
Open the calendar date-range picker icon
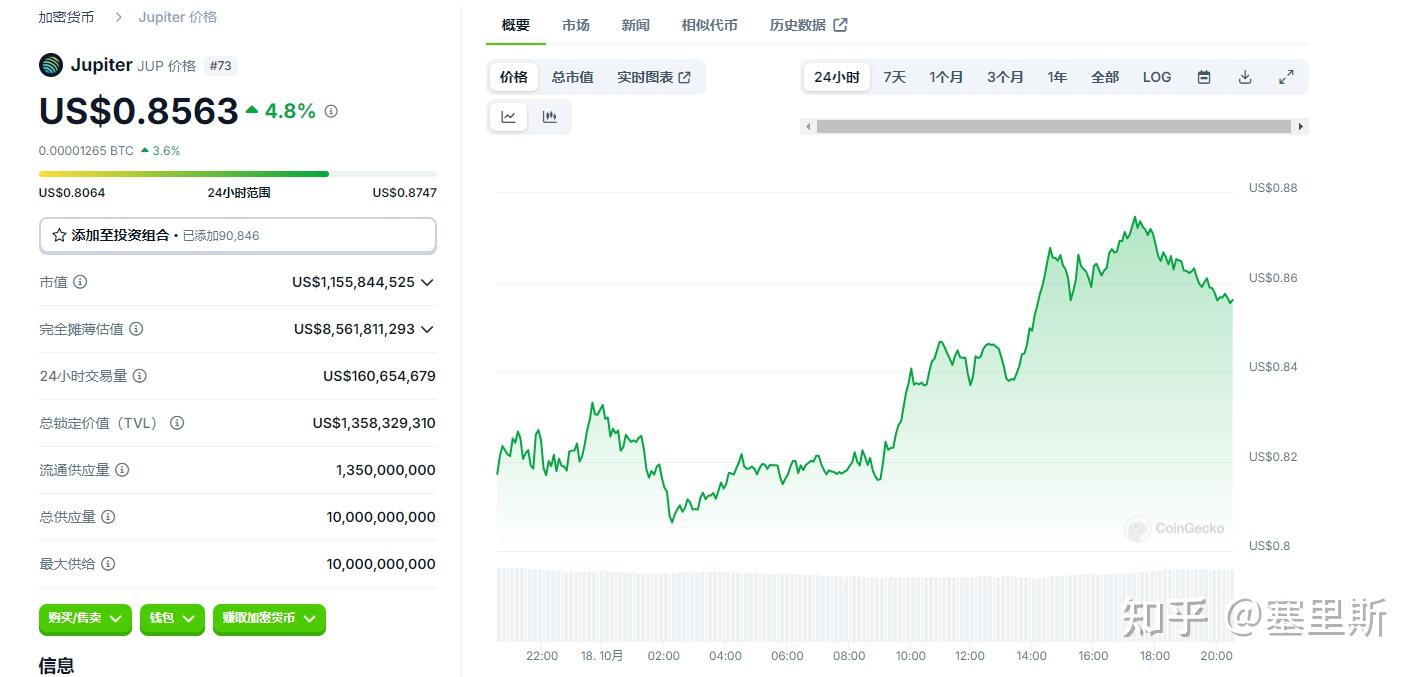[1204, 76]
